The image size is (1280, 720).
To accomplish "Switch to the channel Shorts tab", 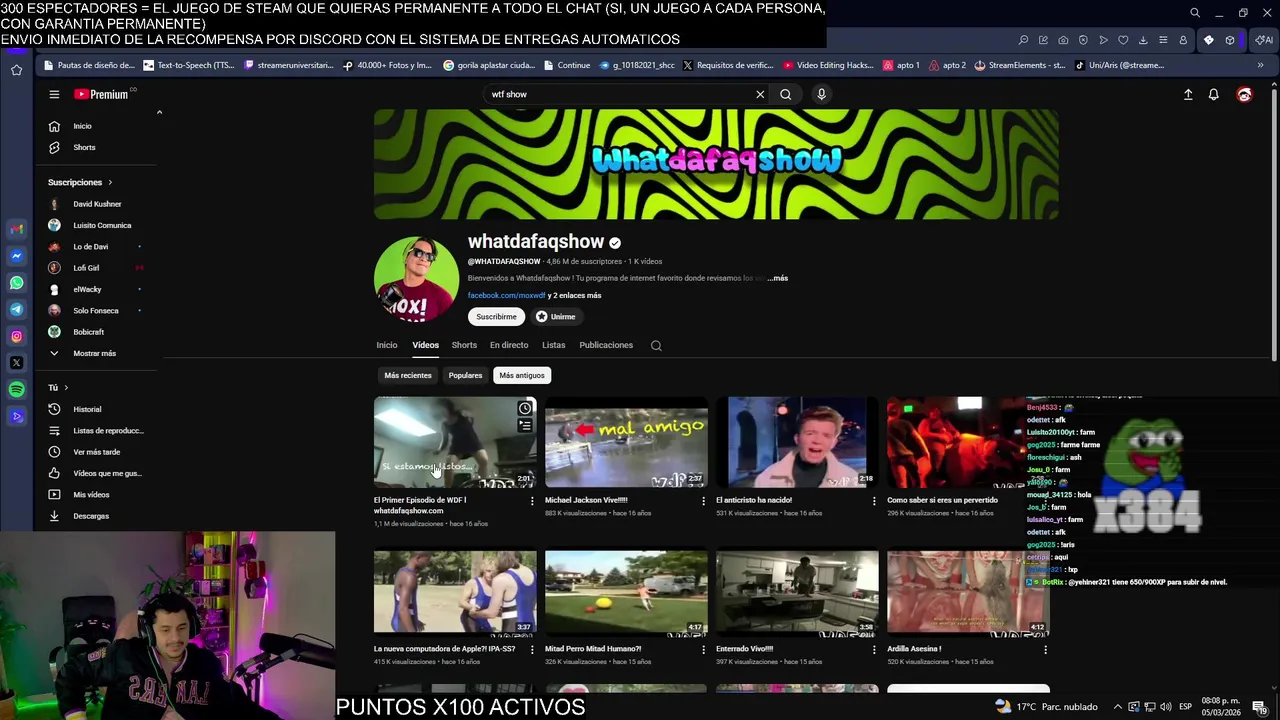I will tap(464, 345).
